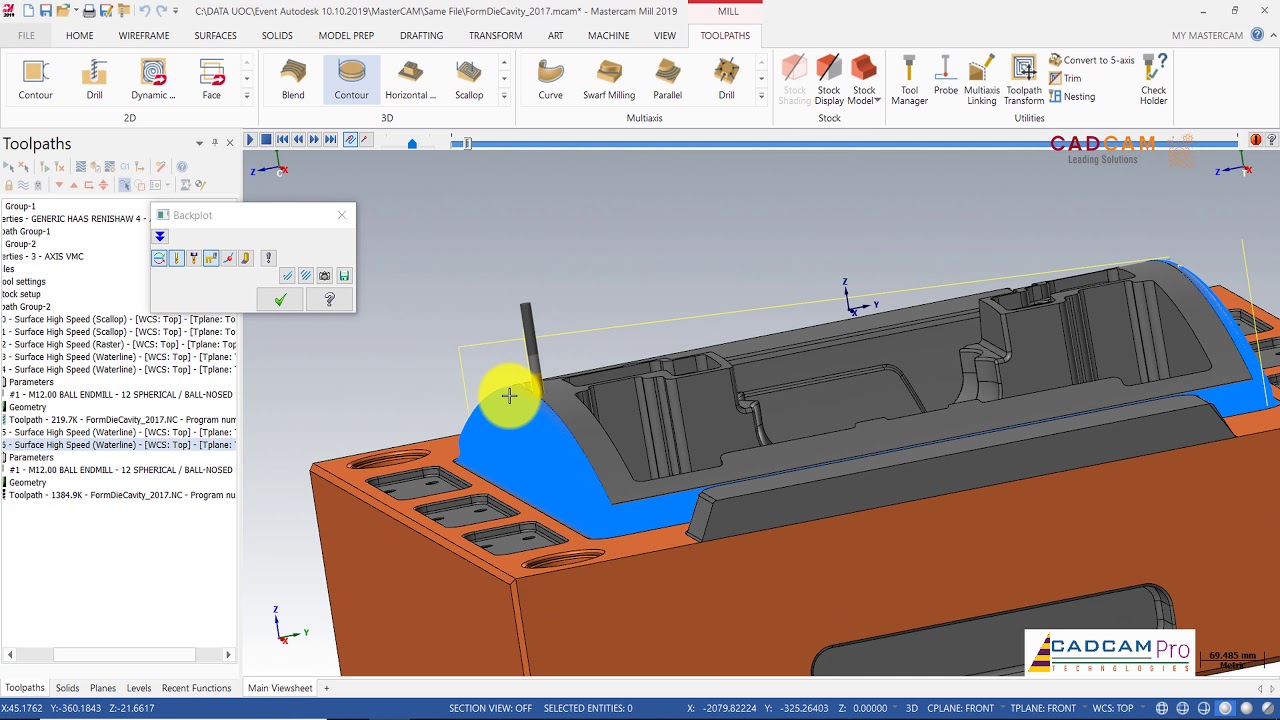Open the MACHINE ribbon tab
The width and height of the screenshot is (1280, 720).
point(608,35)
